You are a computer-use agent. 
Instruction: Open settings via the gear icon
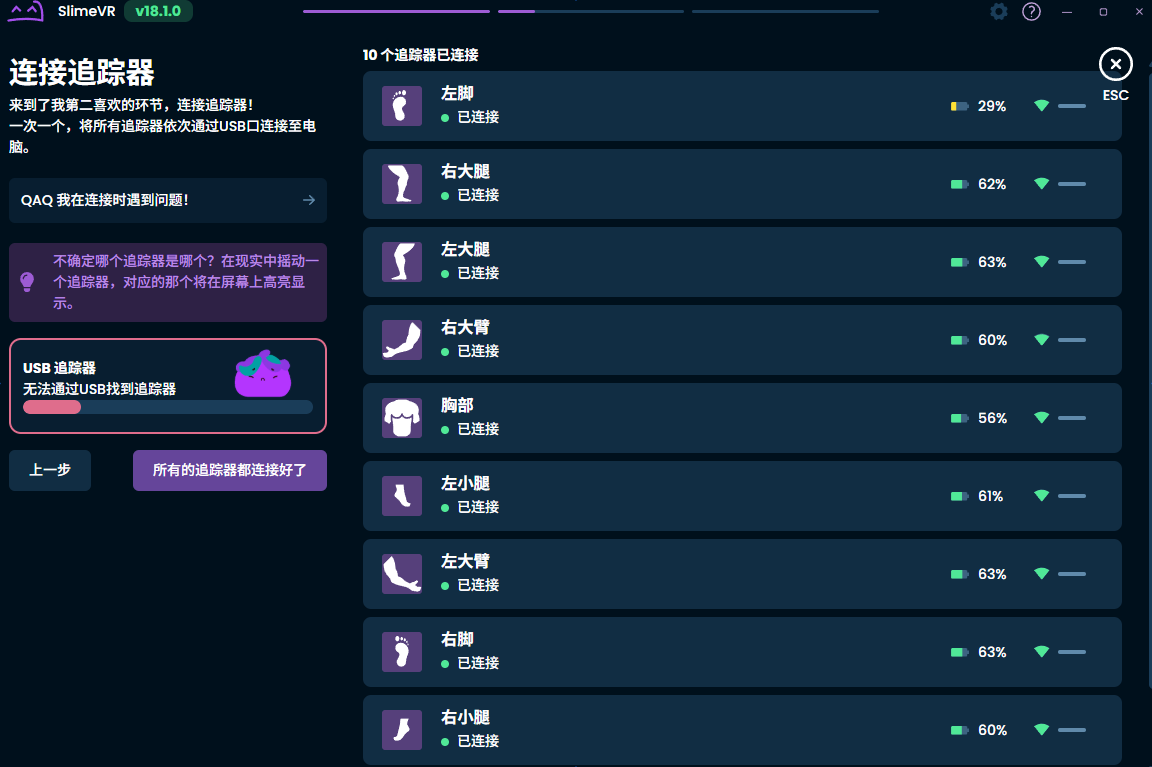tap(999, 12)
